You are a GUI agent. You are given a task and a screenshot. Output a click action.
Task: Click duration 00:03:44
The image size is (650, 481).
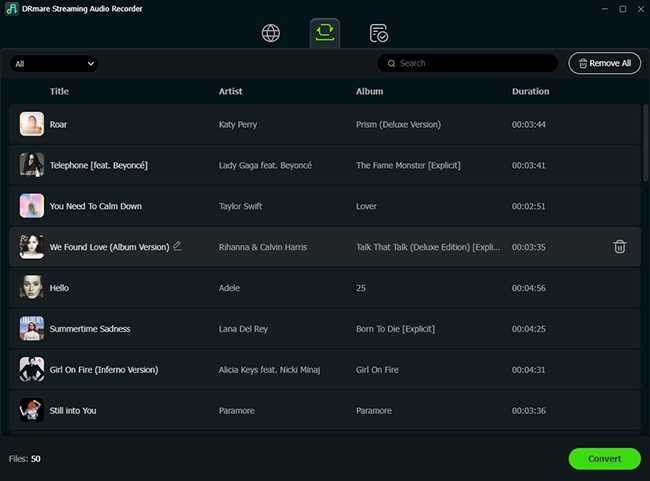coord(529,124)
